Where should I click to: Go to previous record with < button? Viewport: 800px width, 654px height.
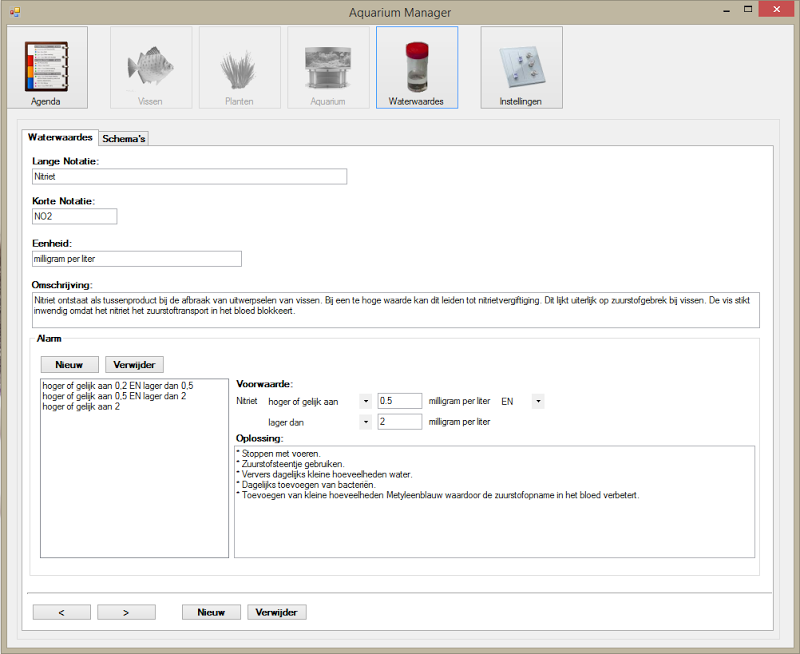coord(61,612)
